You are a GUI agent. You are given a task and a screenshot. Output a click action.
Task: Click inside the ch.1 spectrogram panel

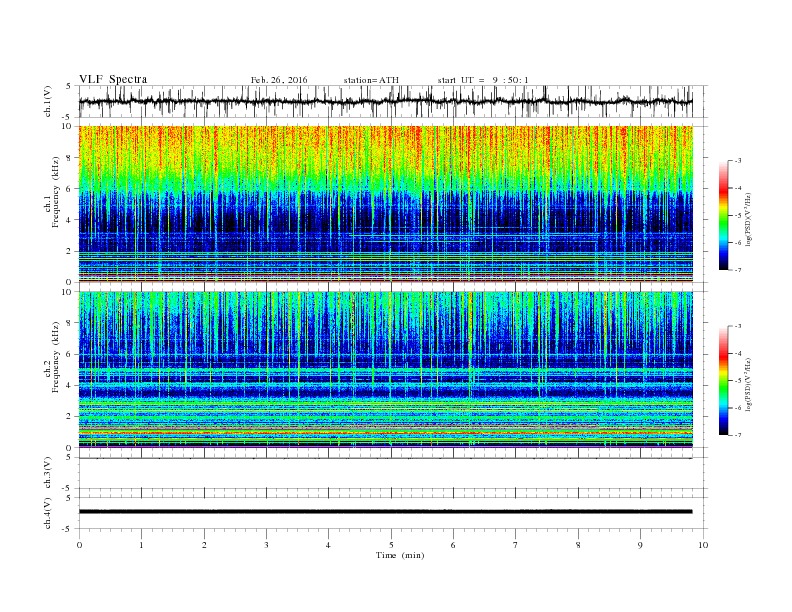click(385, 203)
